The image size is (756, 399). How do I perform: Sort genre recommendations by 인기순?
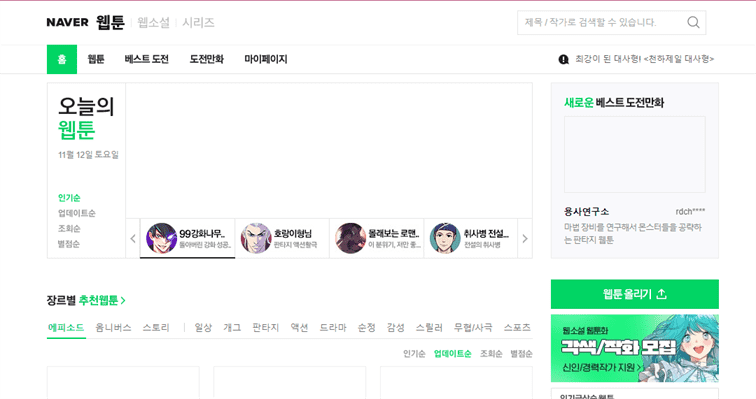[414, 354]
